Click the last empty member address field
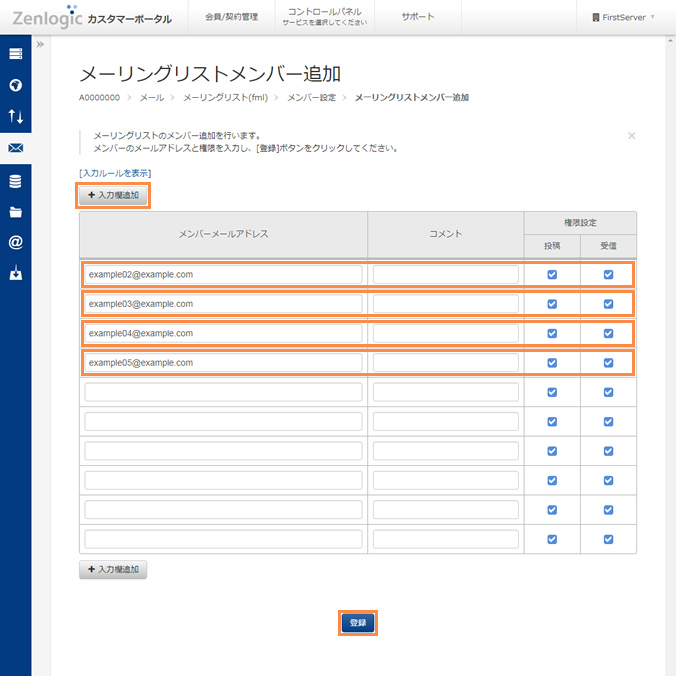 tap(223, 539)
